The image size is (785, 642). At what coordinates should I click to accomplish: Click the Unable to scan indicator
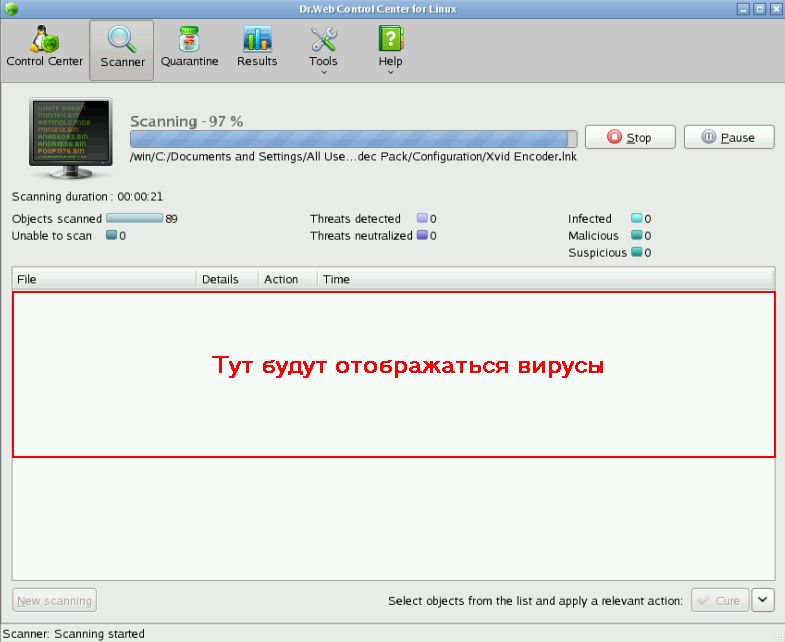click(111, 235)
